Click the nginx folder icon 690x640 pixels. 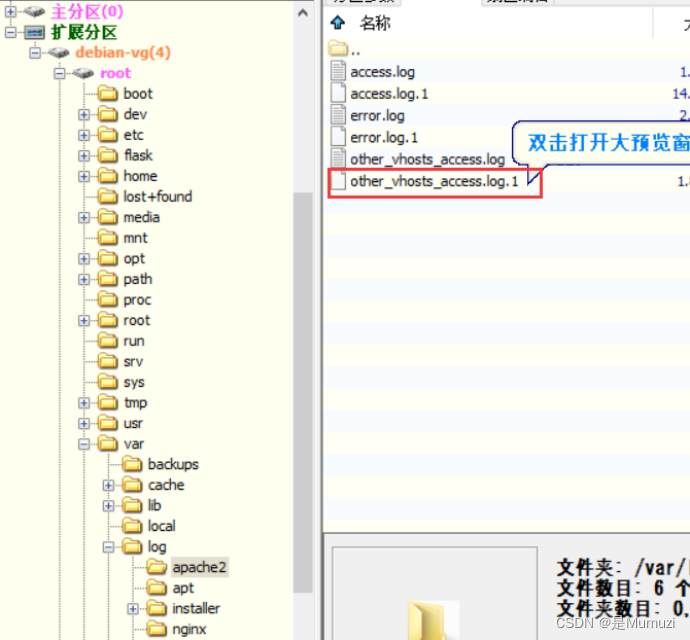click(x=157, y=629)
